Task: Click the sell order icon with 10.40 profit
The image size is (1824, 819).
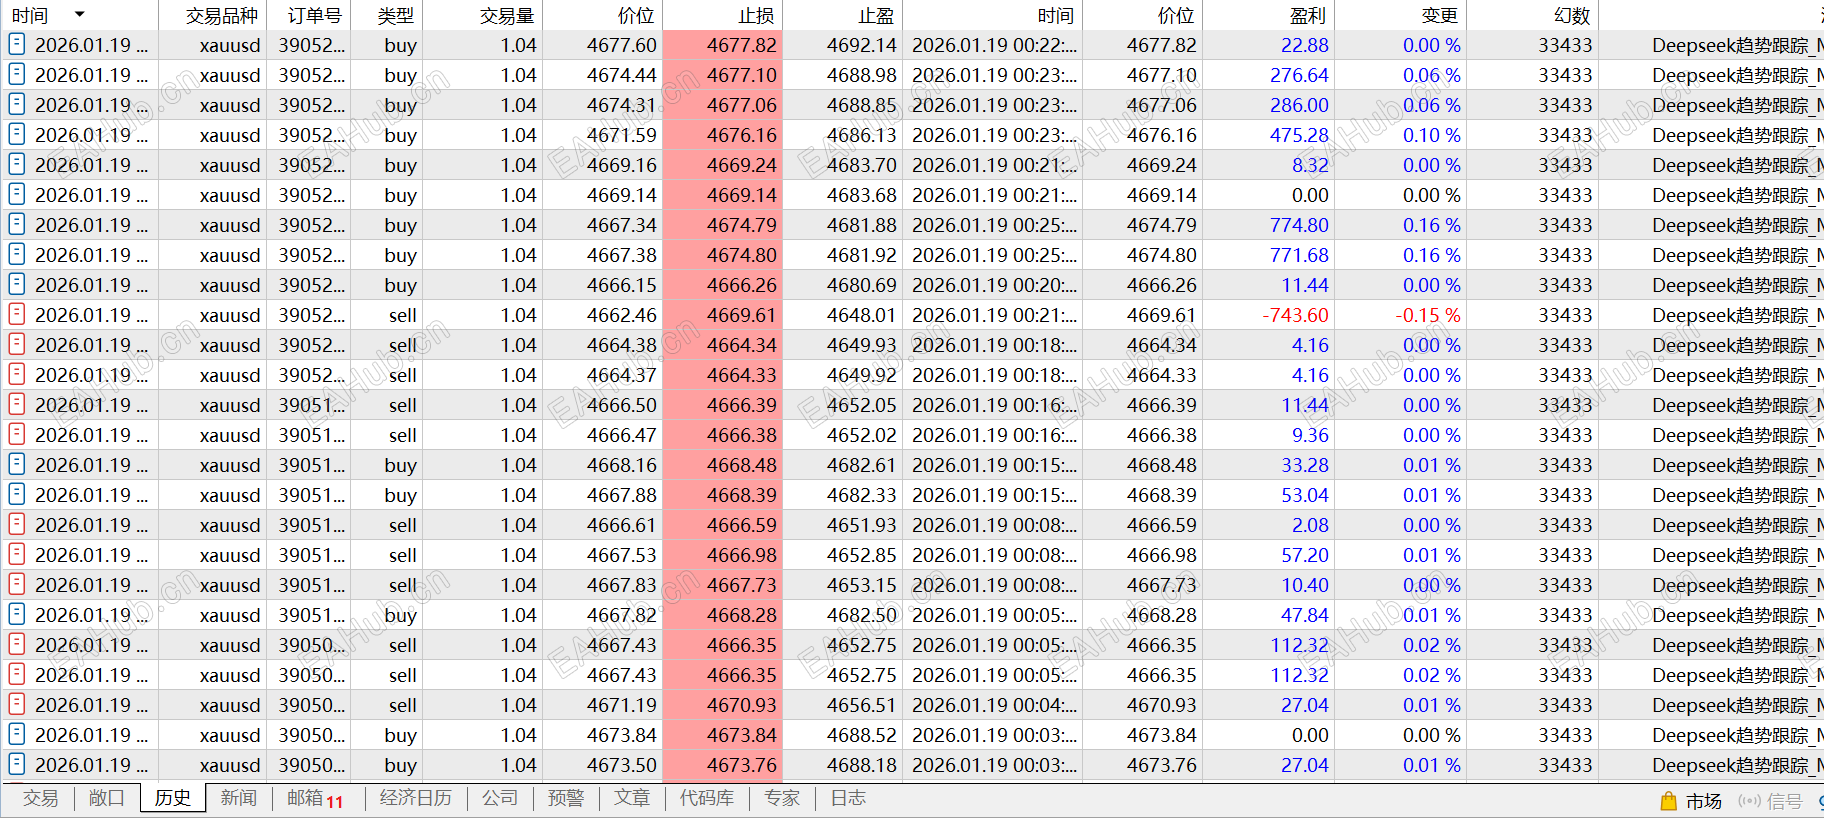Action: [x=16, y=584]
